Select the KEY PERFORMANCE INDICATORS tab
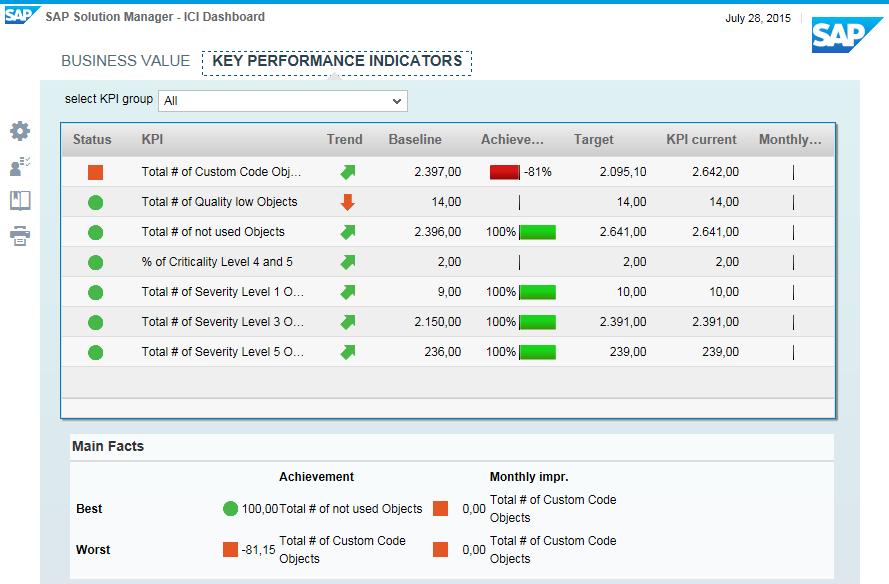 [337, 61]
